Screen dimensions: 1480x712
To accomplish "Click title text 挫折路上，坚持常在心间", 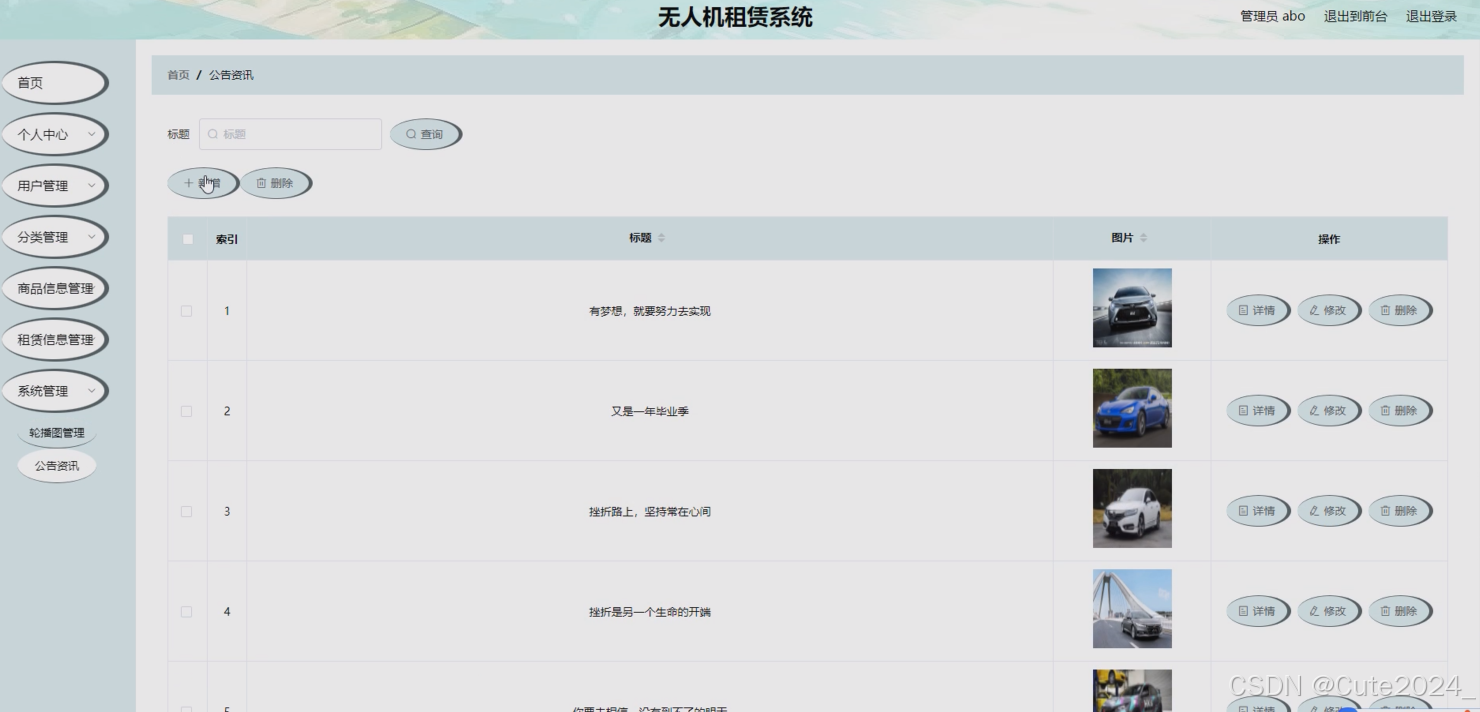I will point(650,511).
